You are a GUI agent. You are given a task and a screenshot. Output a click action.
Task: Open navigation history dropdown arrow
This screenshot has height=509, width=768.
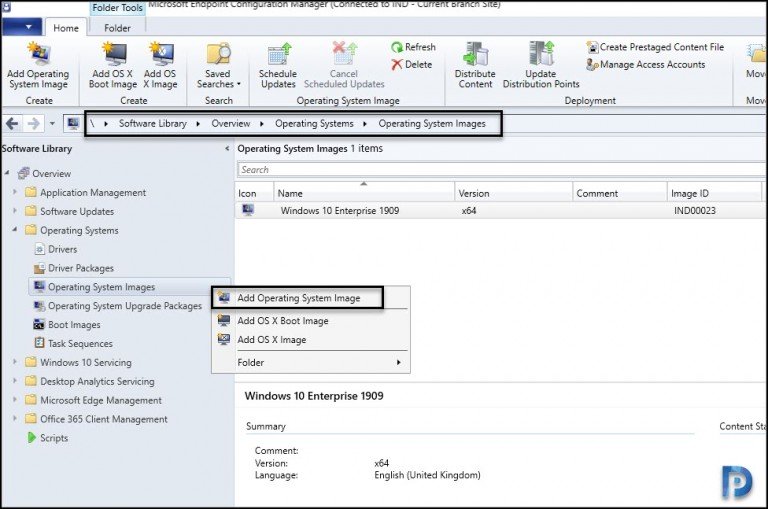tap(52, 123)
